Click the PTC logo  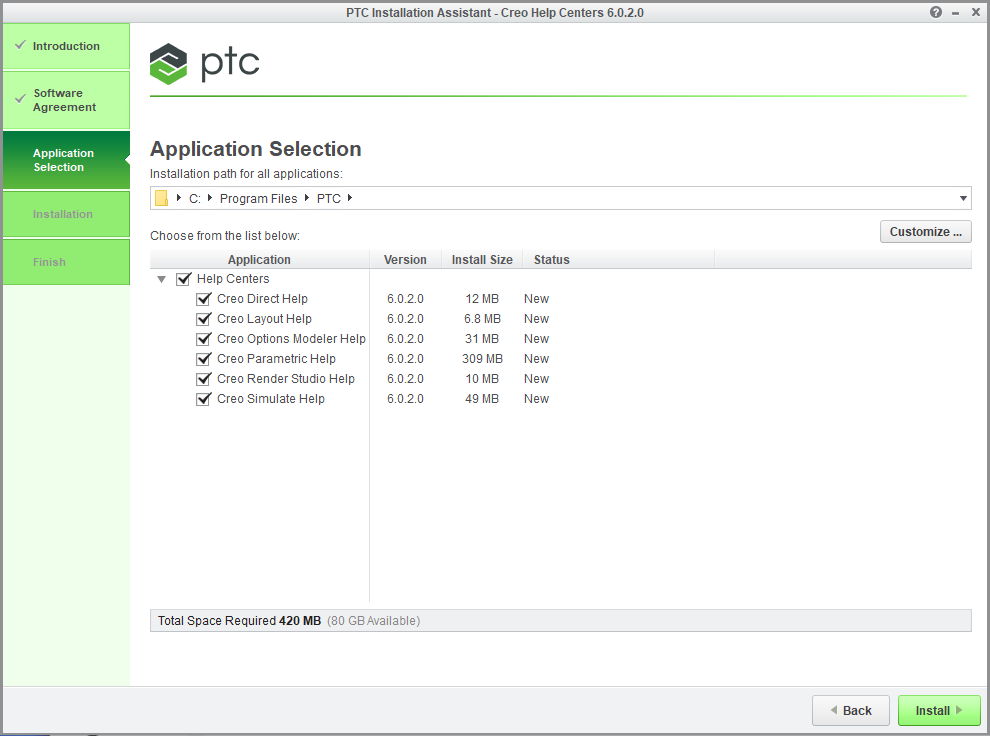coord(205,65)
